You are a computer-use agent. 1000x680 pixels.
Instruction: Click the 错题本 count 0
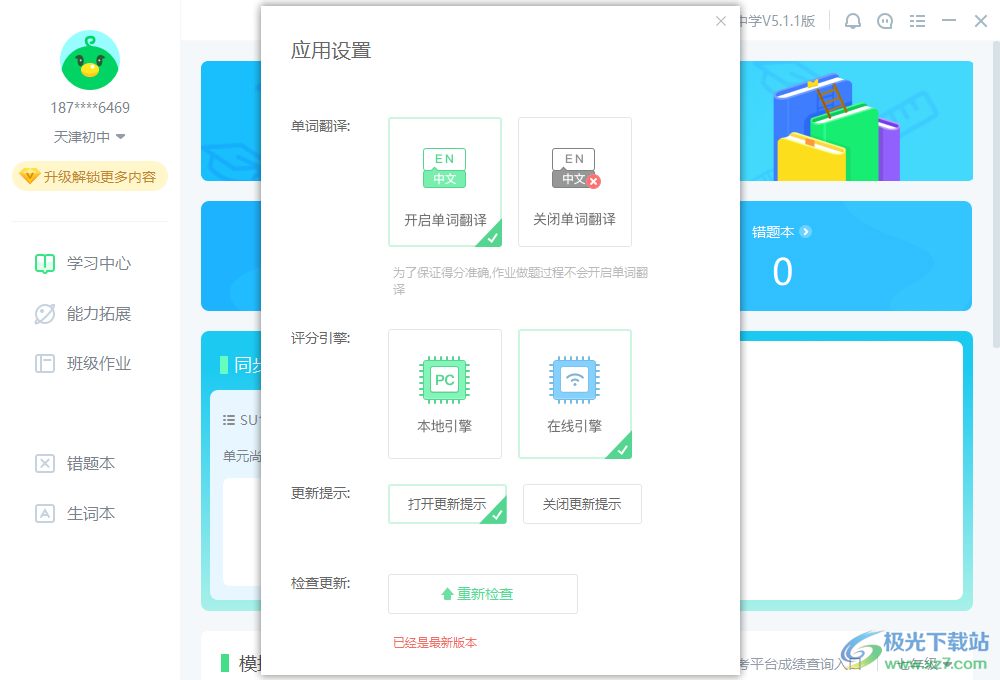pyautogui.click(x=783, y=272)
